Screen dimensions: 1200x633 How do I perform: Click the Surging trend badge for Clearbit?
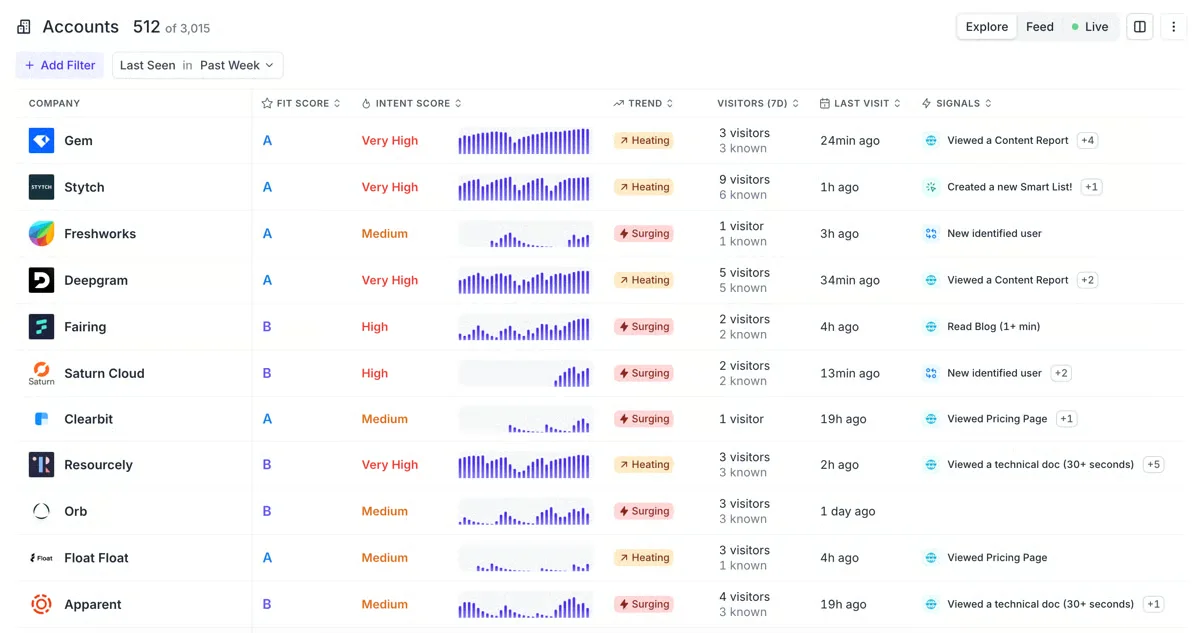coord(643,419)
